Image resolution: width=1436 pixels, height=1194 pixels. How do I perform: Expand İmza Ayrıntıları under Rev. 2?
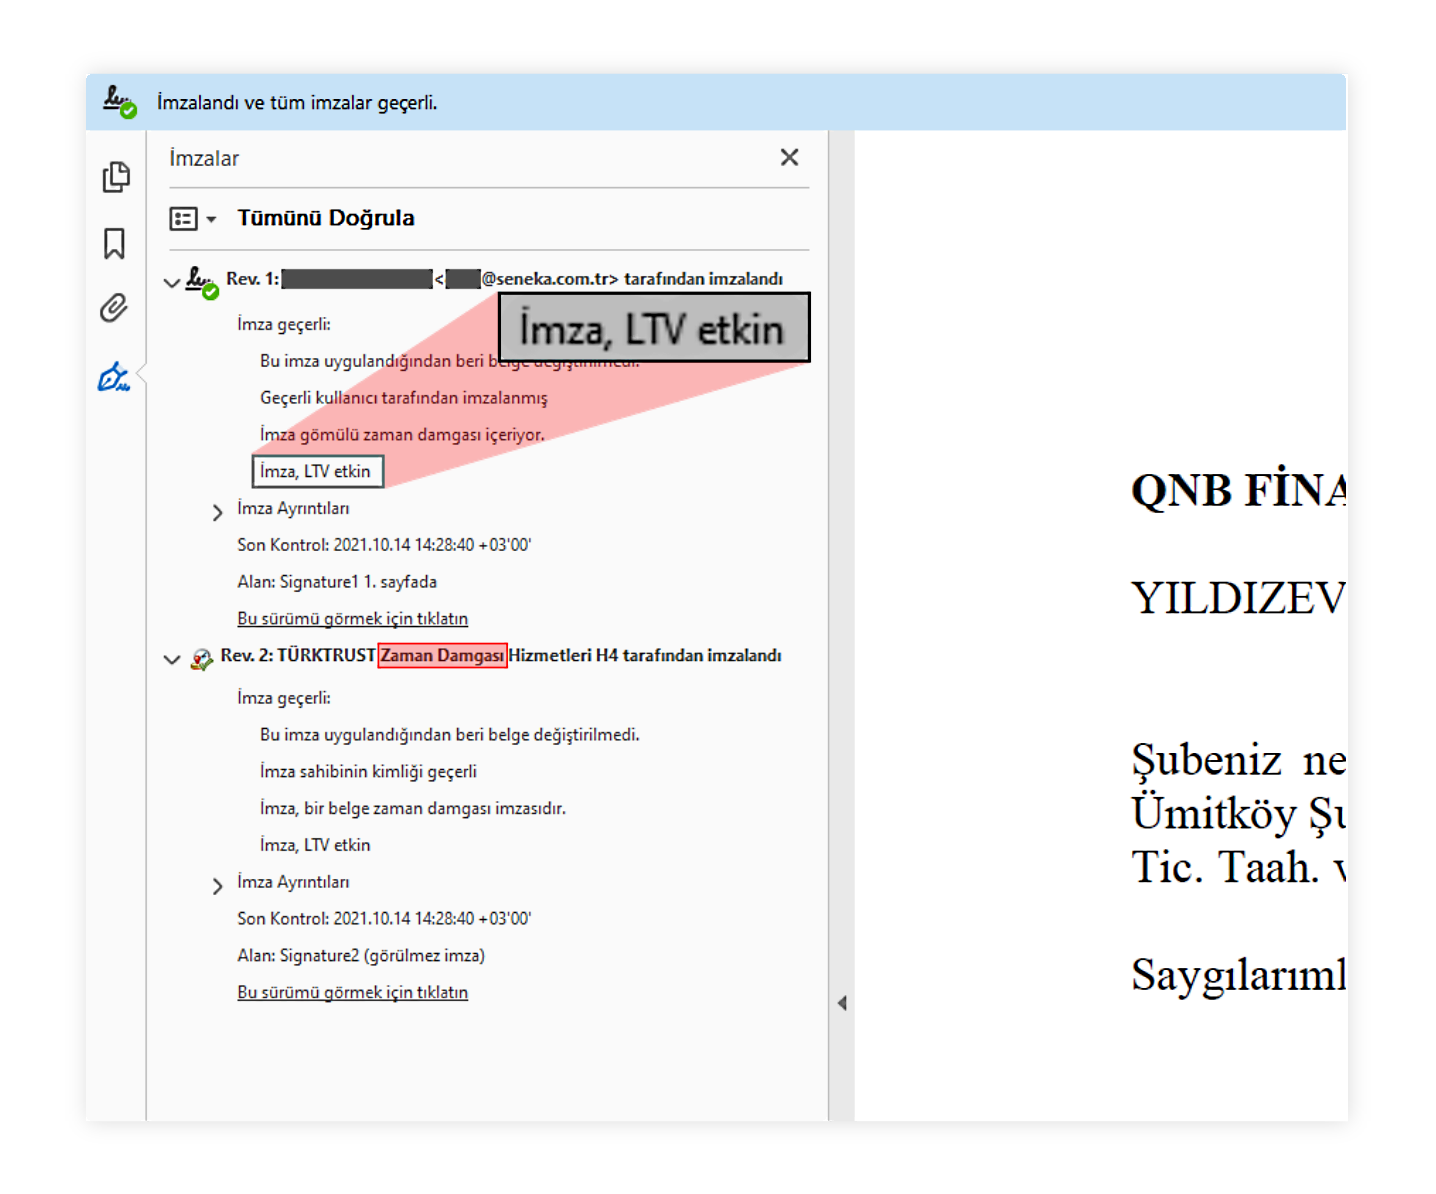(x=217, y=886)
